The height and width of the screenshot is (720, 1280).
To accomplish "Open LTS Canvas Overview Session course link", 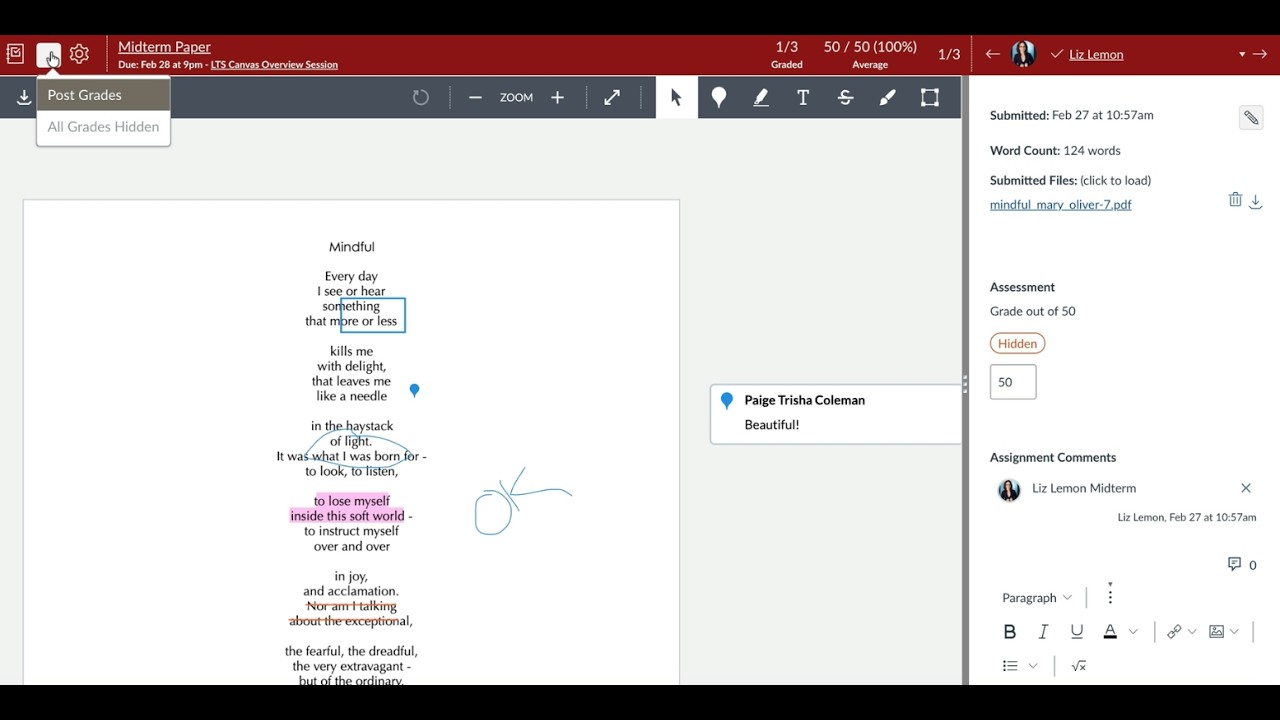I will [x=274, y=65].
